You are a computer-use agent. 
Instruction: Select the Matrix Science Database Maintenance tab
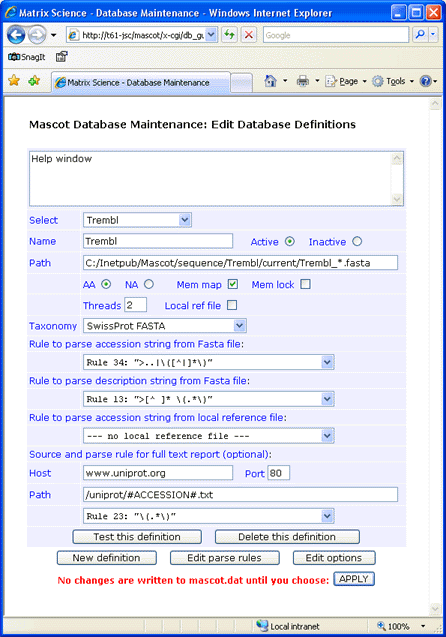pyautogui.click(x=140, y=82)
